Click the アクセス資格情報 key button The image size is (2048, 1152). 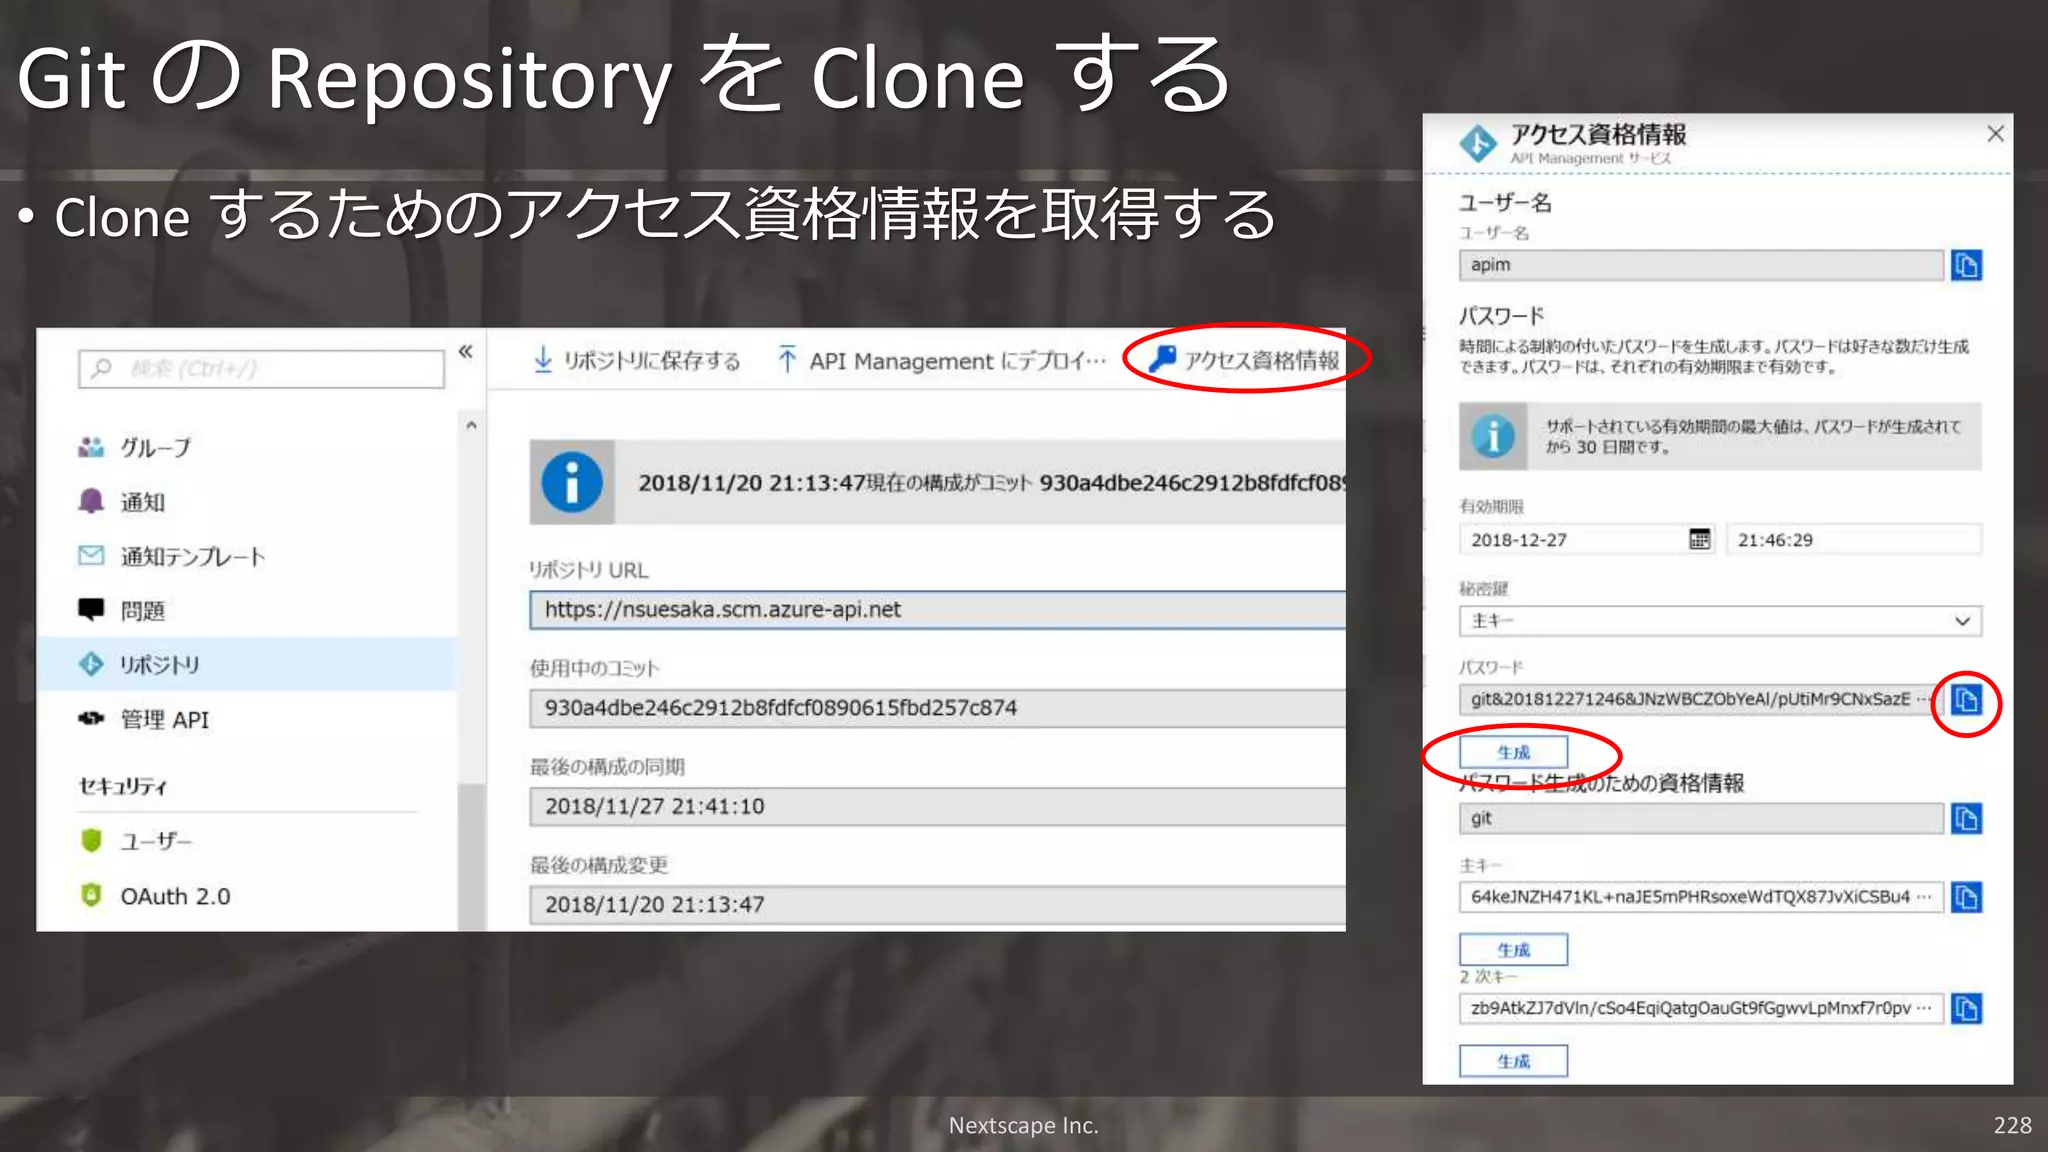(x=1244, y=360)
